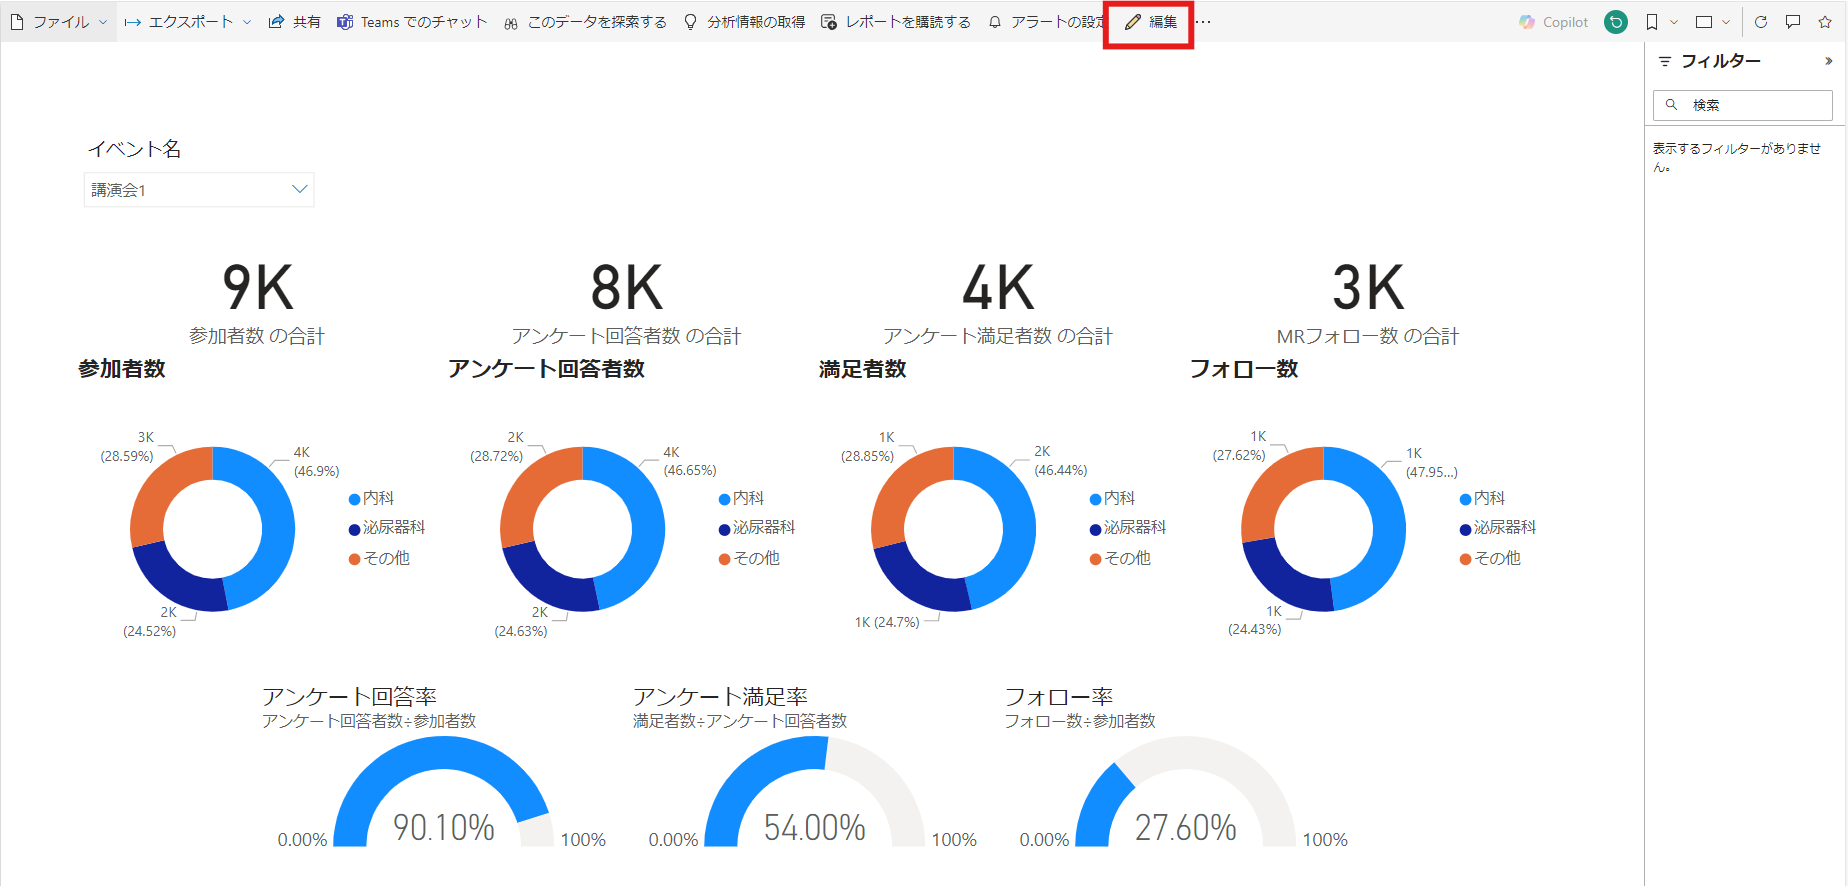This screenshot has height=886, width=1848.
Task: Click the refresh visuals icon
Action: coord(1761,22)
